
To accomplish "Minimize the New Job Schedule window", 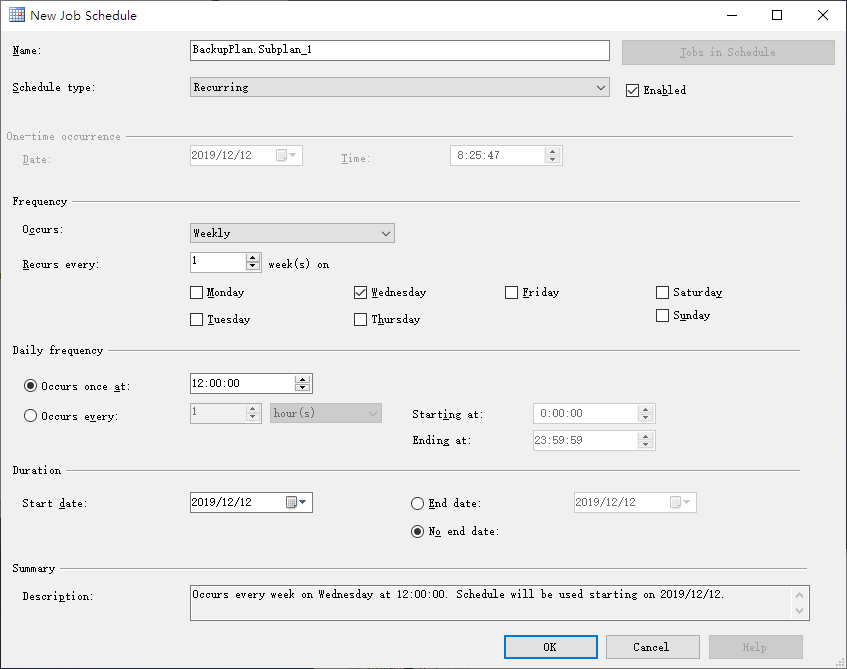I will pyautogui.click(x=732, y=15).
